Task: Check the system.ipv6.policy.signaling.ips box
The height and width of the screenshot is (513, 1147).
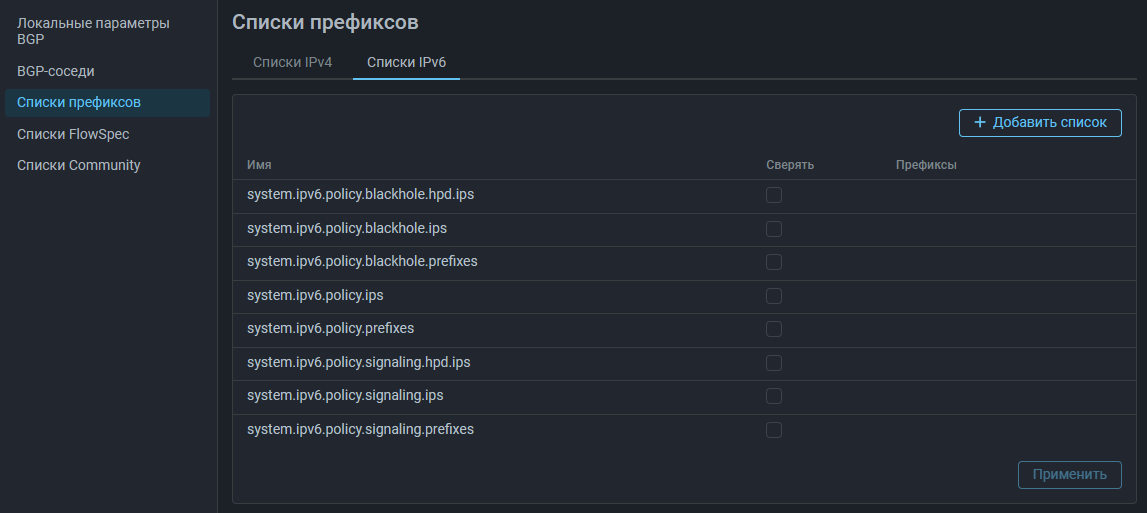Action: coord(774,396)
